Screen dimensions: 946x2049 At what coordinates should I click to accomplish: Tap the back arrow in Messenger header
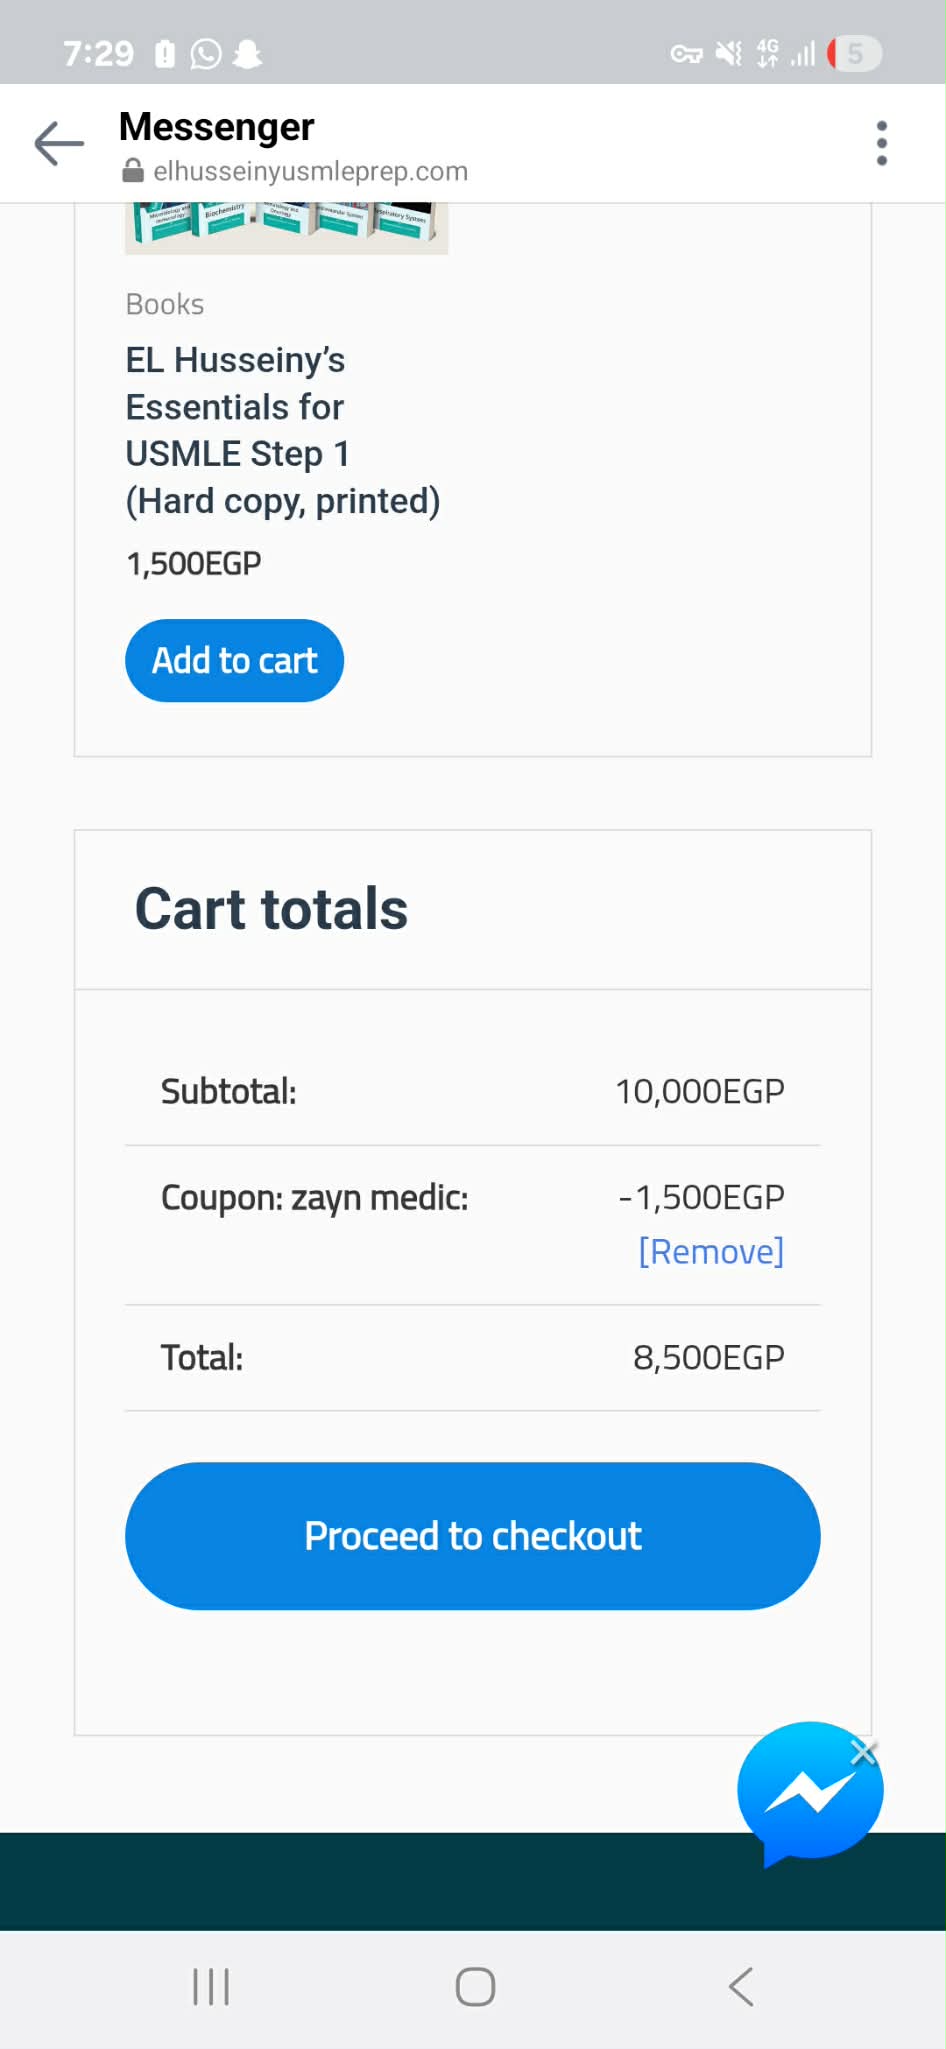tap(59, 144)
